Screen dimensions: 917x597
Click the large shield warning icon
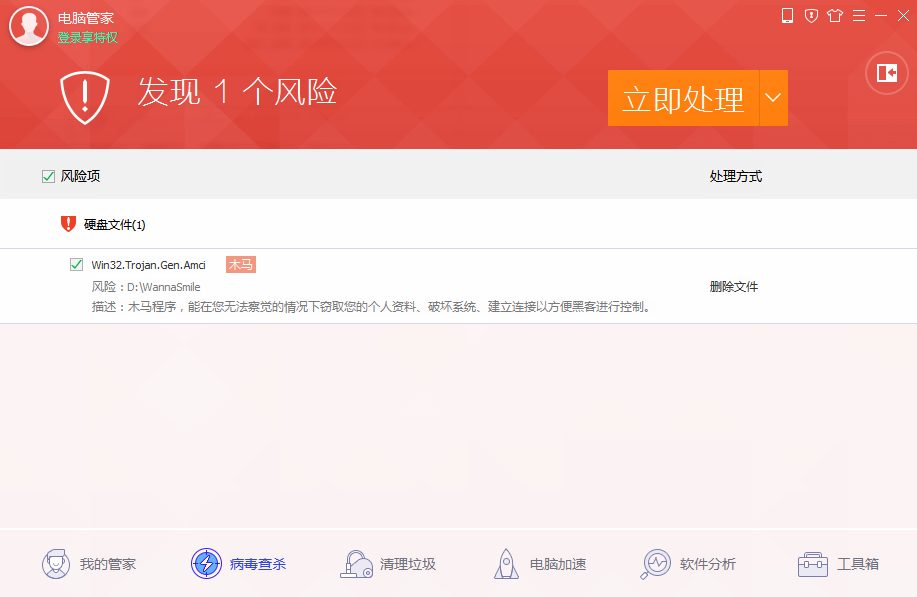pyautogui.click(x=85, y=97)
